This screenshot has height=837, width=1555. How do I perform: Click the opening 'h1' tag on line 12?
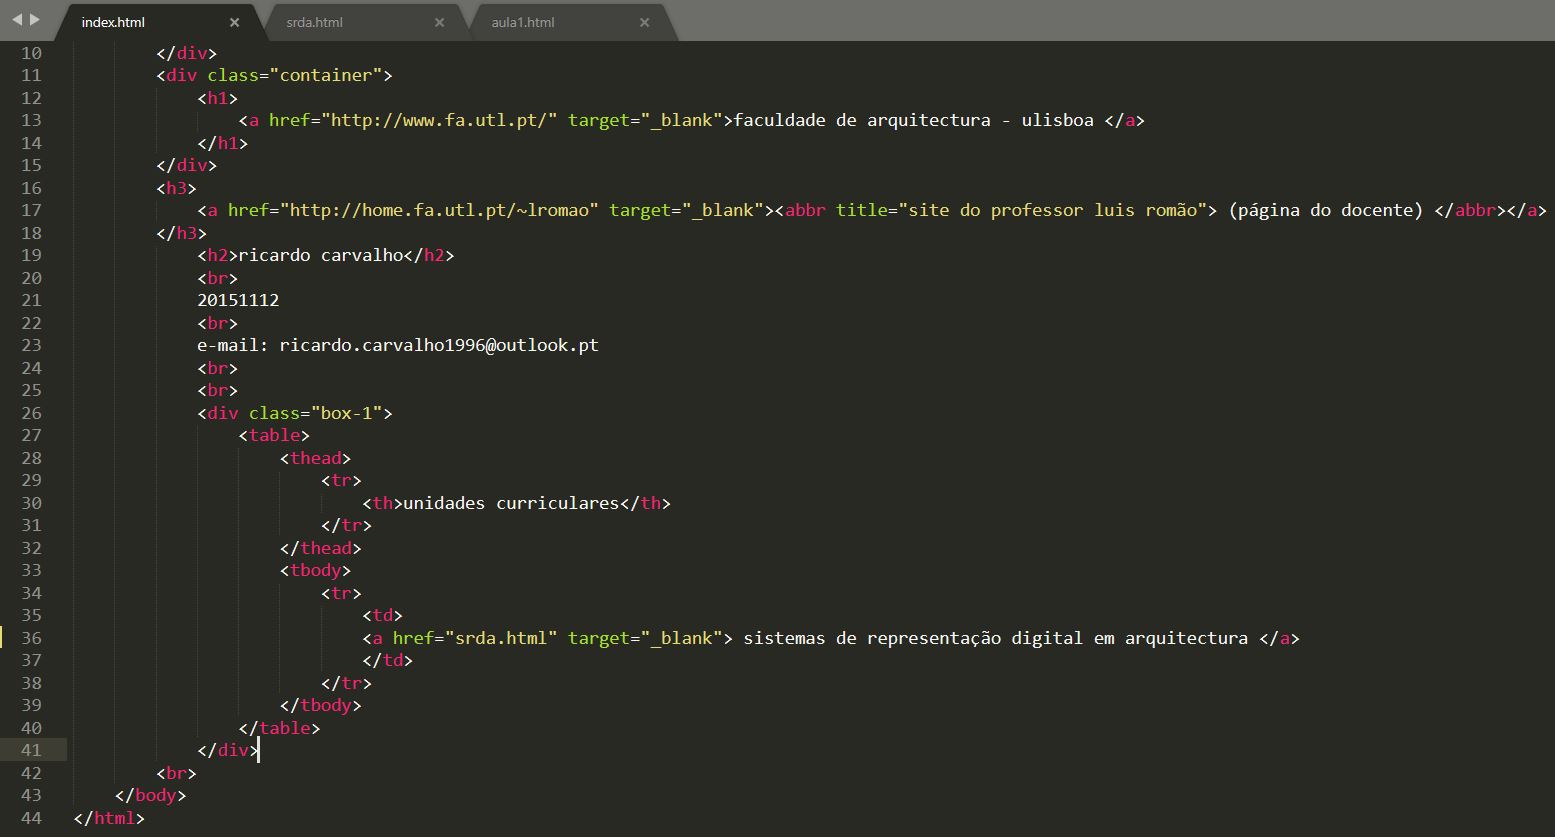tap(217, 98)
